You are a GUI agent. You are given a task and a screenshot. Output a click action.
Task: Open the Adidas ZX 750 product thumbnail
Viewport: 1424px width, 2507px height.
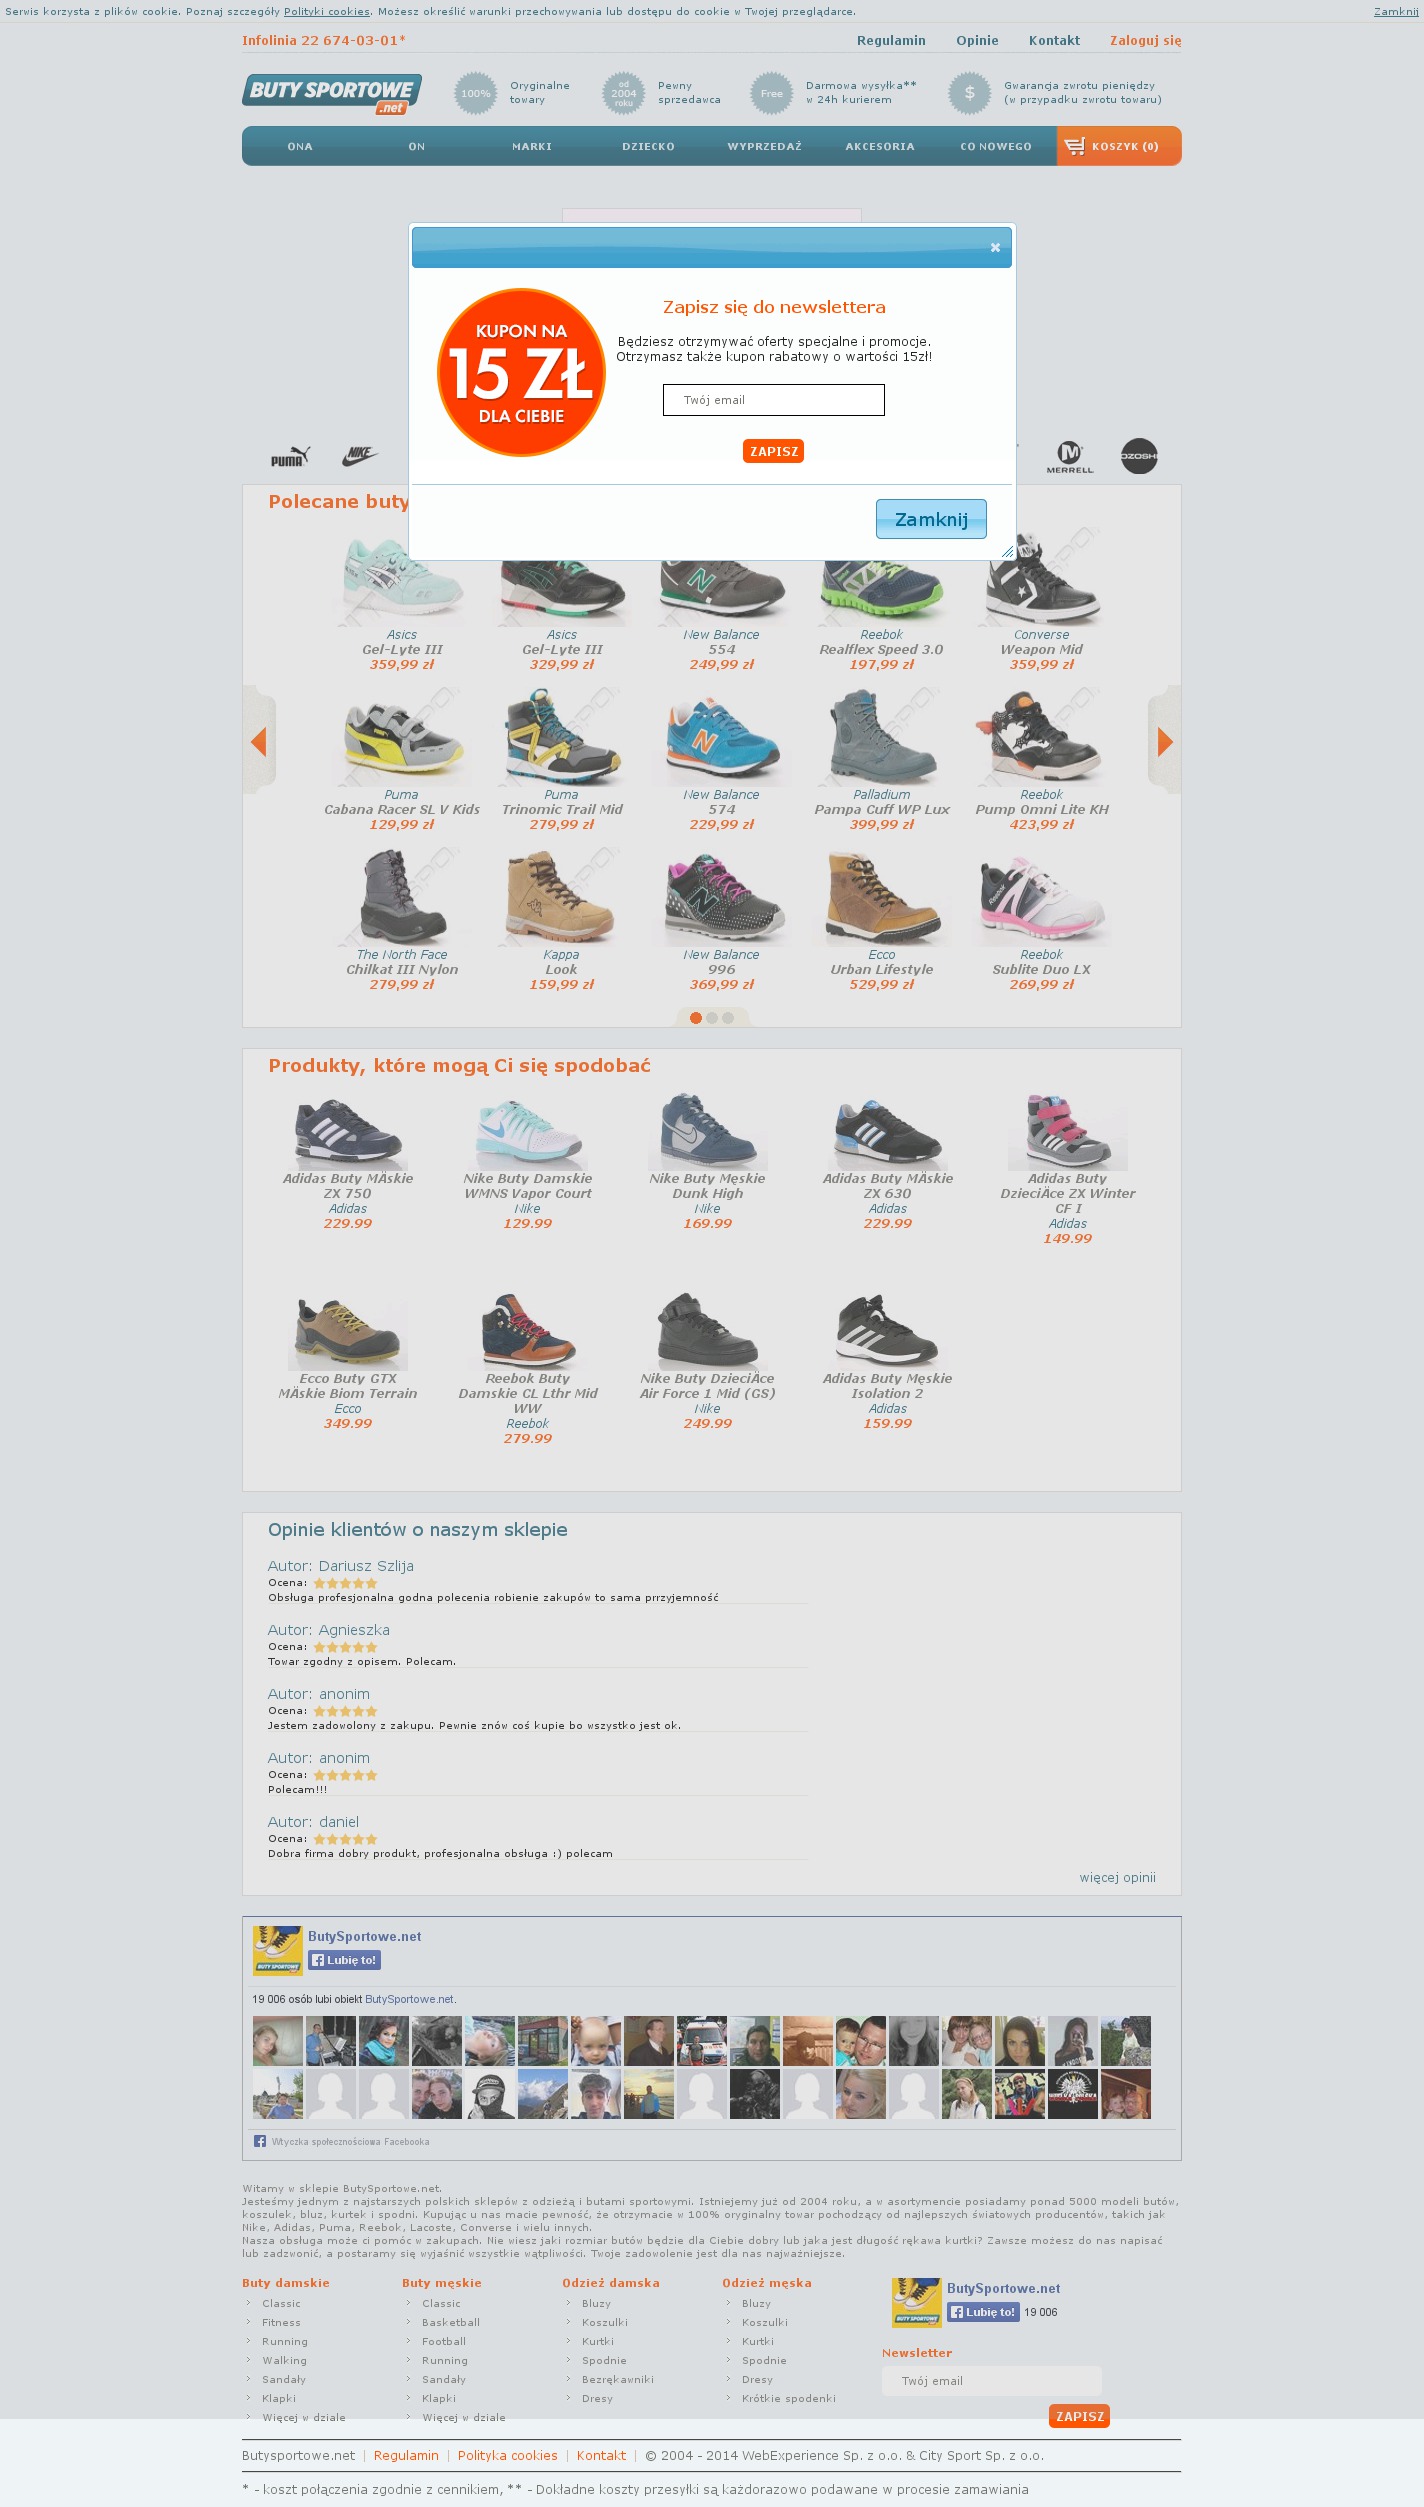[x=348, y=1132]
